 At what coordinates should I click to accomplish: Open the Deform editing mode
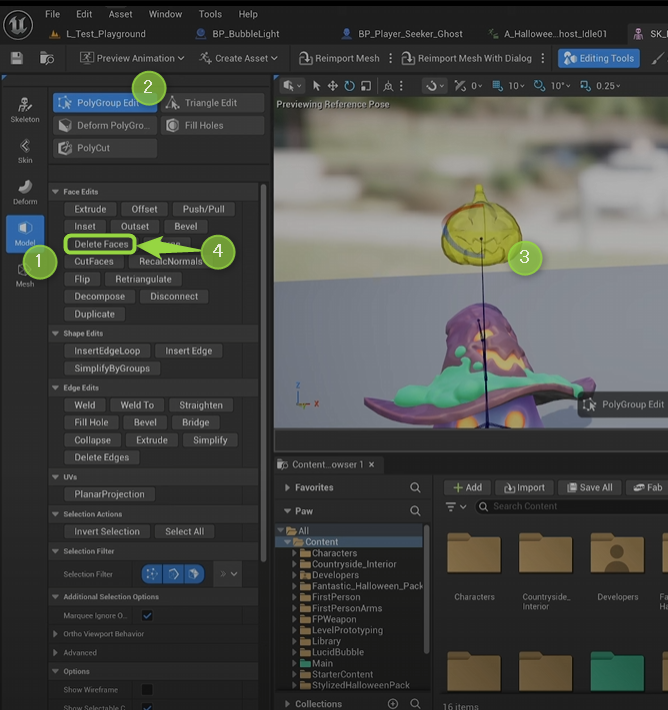25,192
